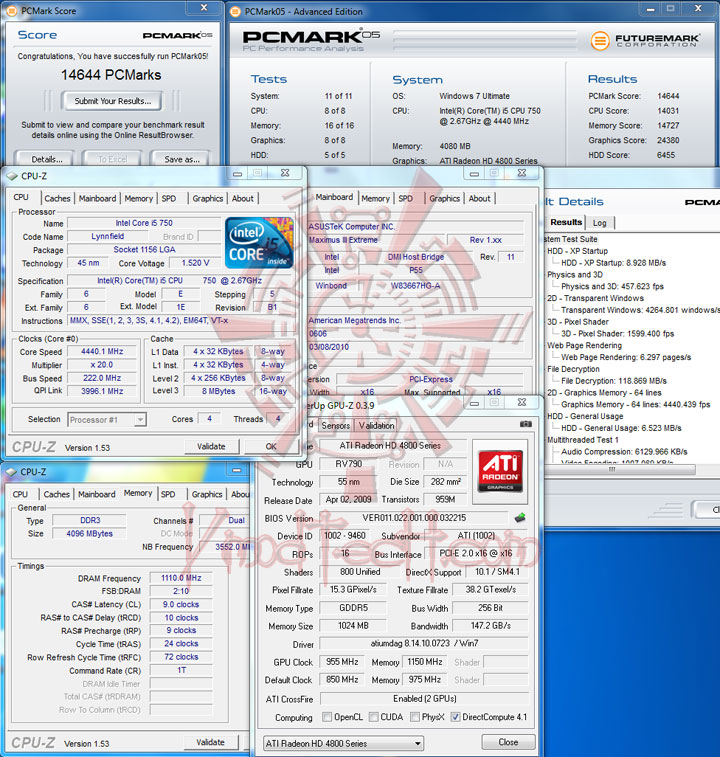Select Physics and 3D tree item

pyautogui.click(x=575, y=275)
